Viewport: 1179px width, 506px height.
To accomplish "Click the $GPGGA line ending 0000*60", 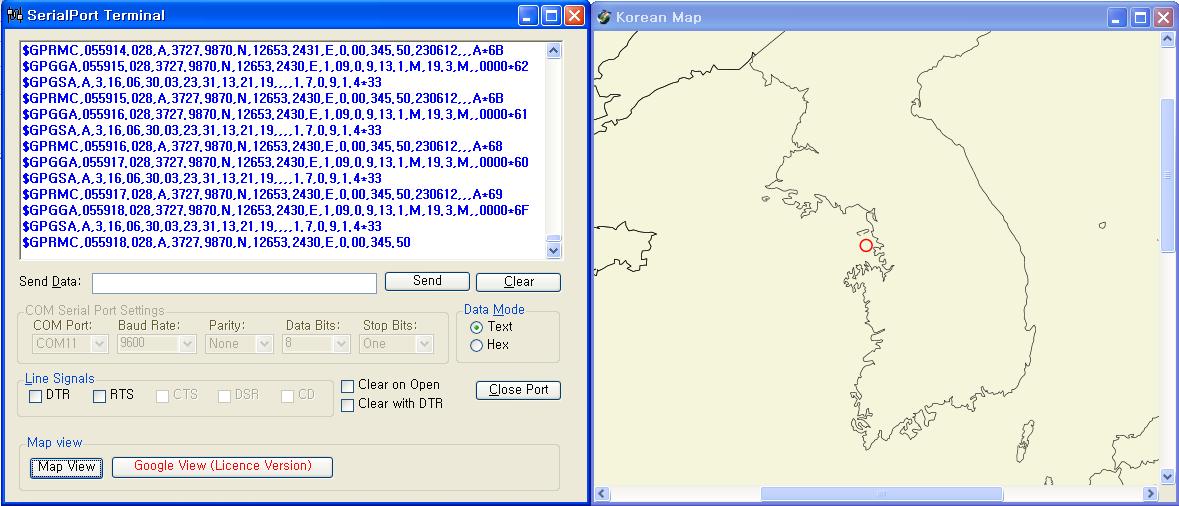I will coord(275,162).
